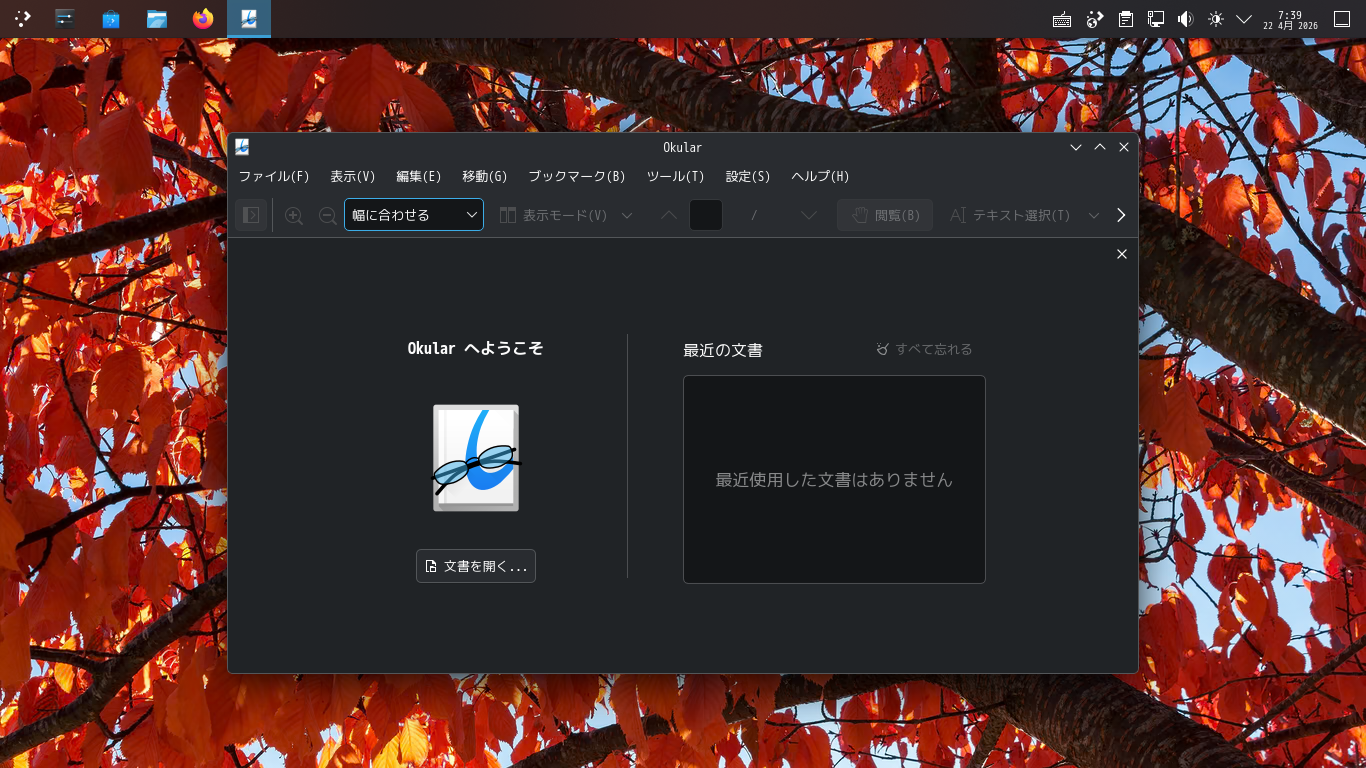1366x768 pixels.
Task: Open System Settings from the taskbar
Action: coord(65,18)
